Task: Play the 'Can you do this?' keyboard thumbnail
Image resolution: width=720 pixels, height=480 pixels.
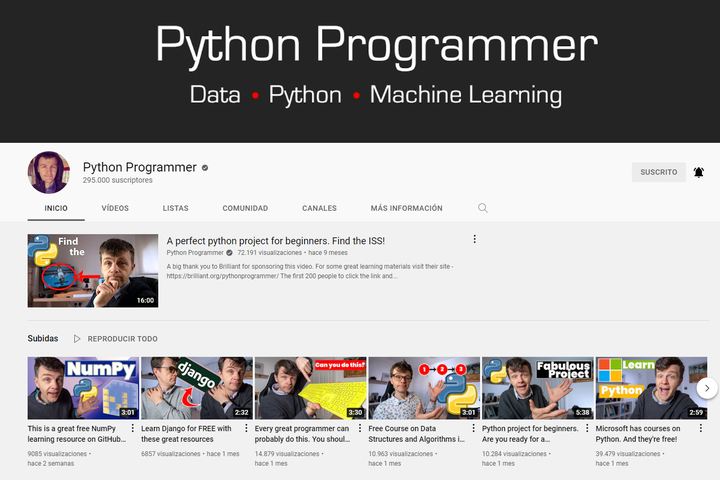Action: coord(310,388)
